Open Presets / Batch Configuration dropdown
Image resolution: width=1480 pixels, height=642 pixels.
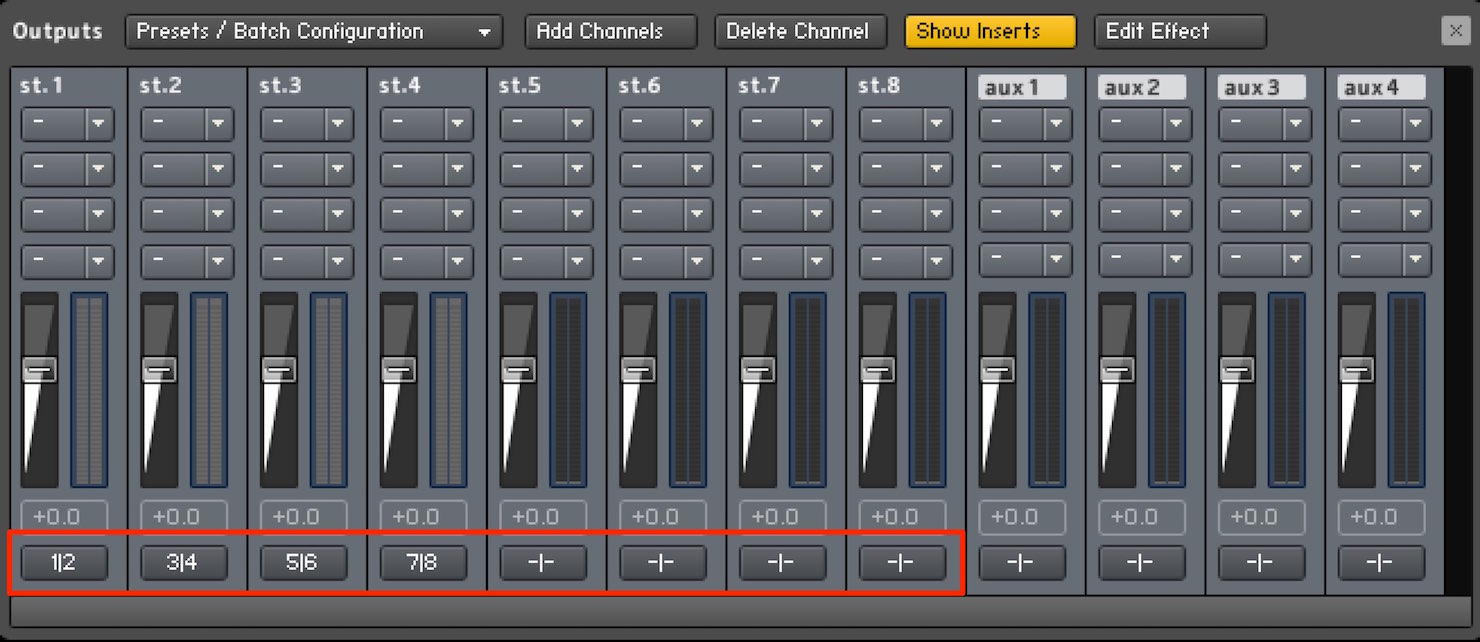click(314, 31)
